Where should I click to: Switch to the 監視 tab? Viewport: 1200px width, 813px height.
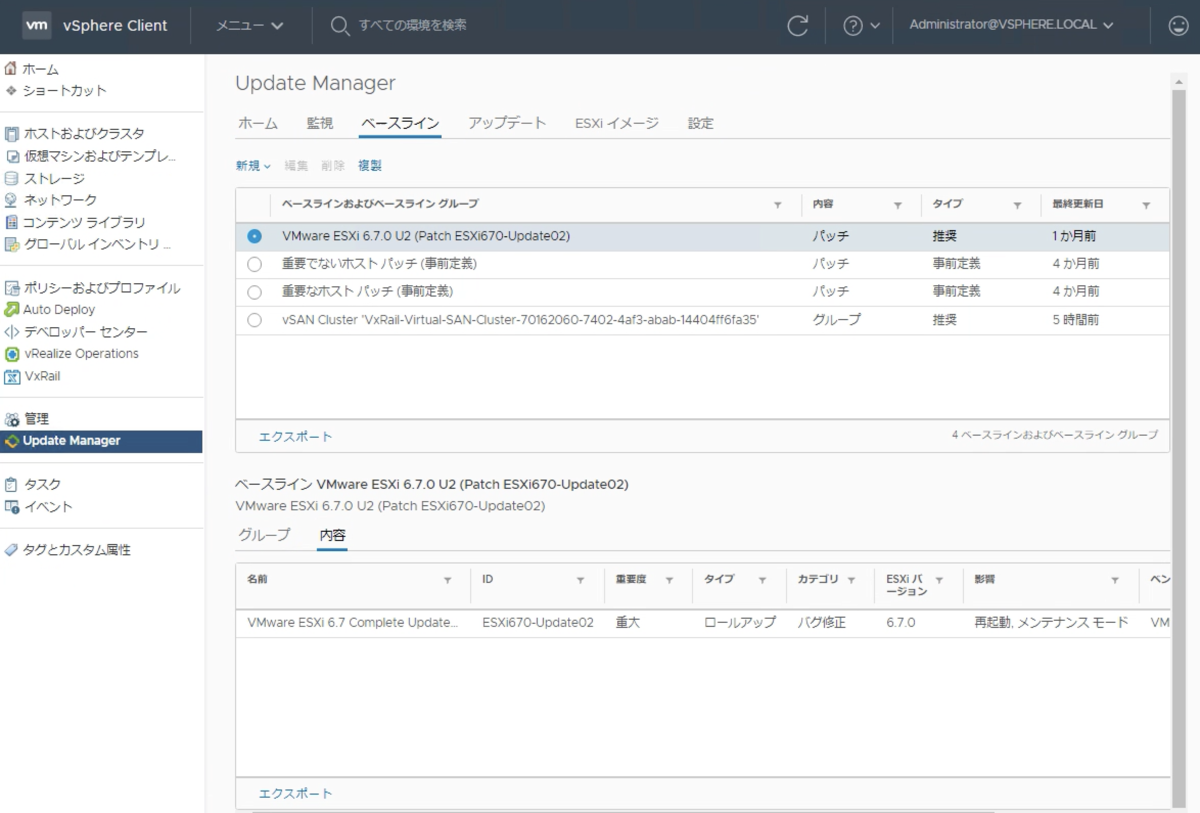point(320,123)
